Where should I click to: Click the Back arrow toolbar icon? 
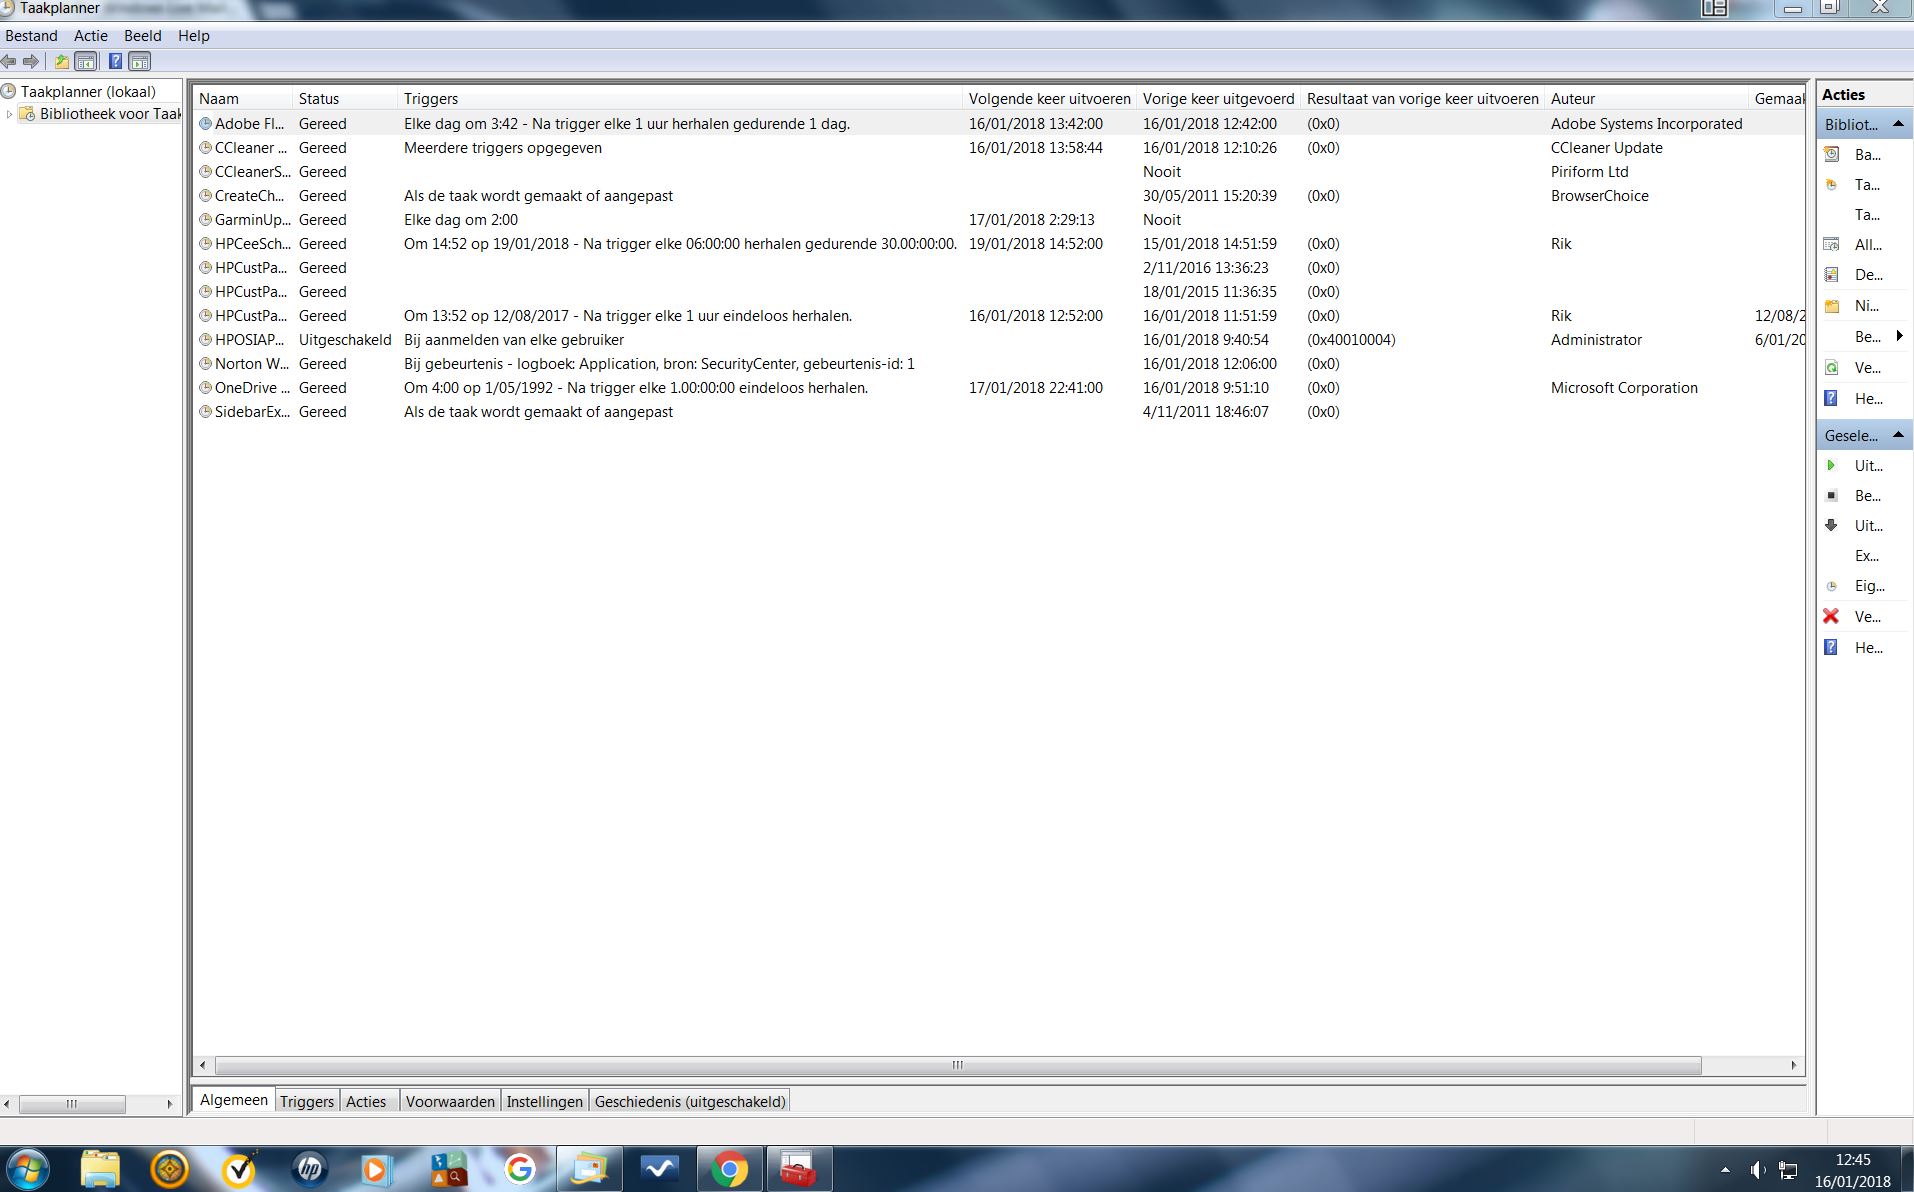9,62
